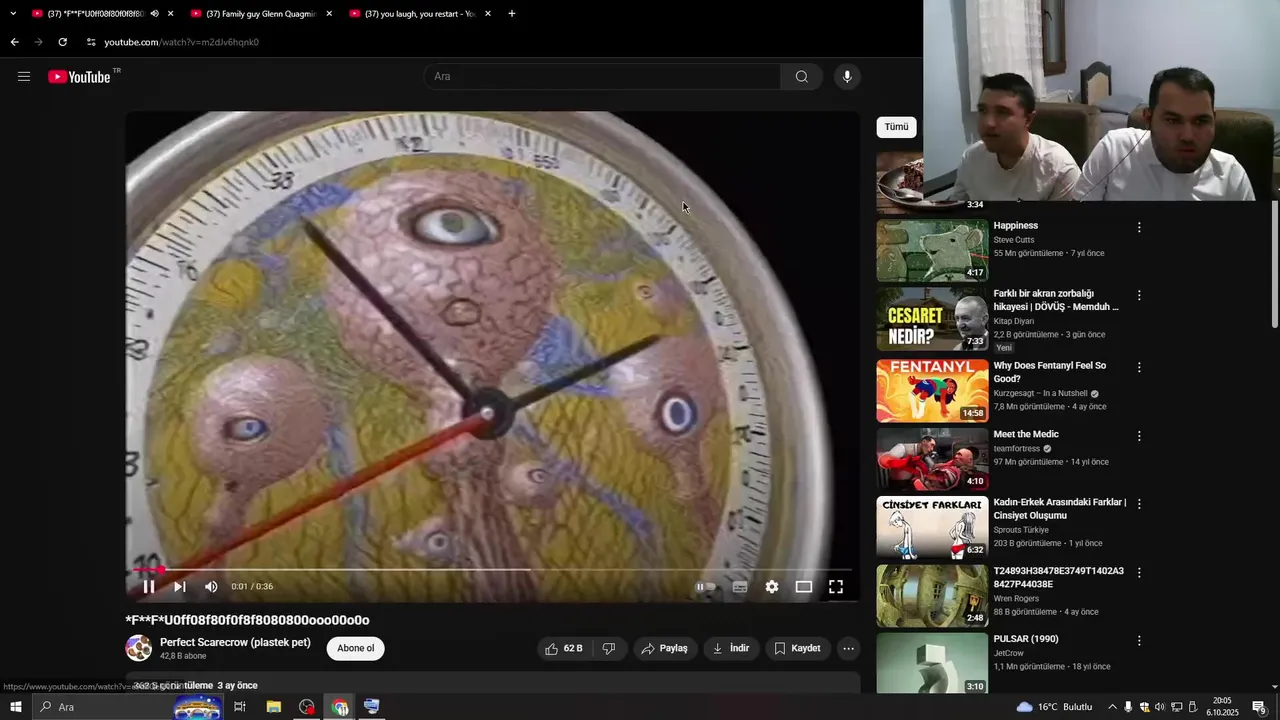
Task: Pause the playing video
Action: click(x=149, y=587)
